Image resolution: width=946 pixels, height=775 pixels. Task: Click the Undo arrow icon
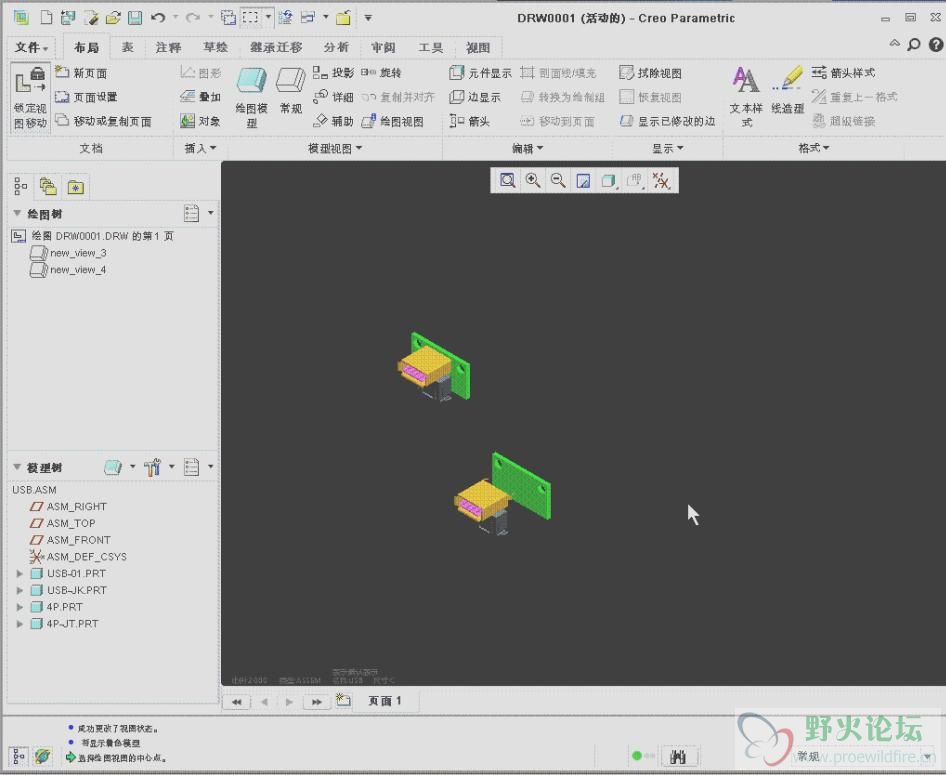[x=158, y=17]
